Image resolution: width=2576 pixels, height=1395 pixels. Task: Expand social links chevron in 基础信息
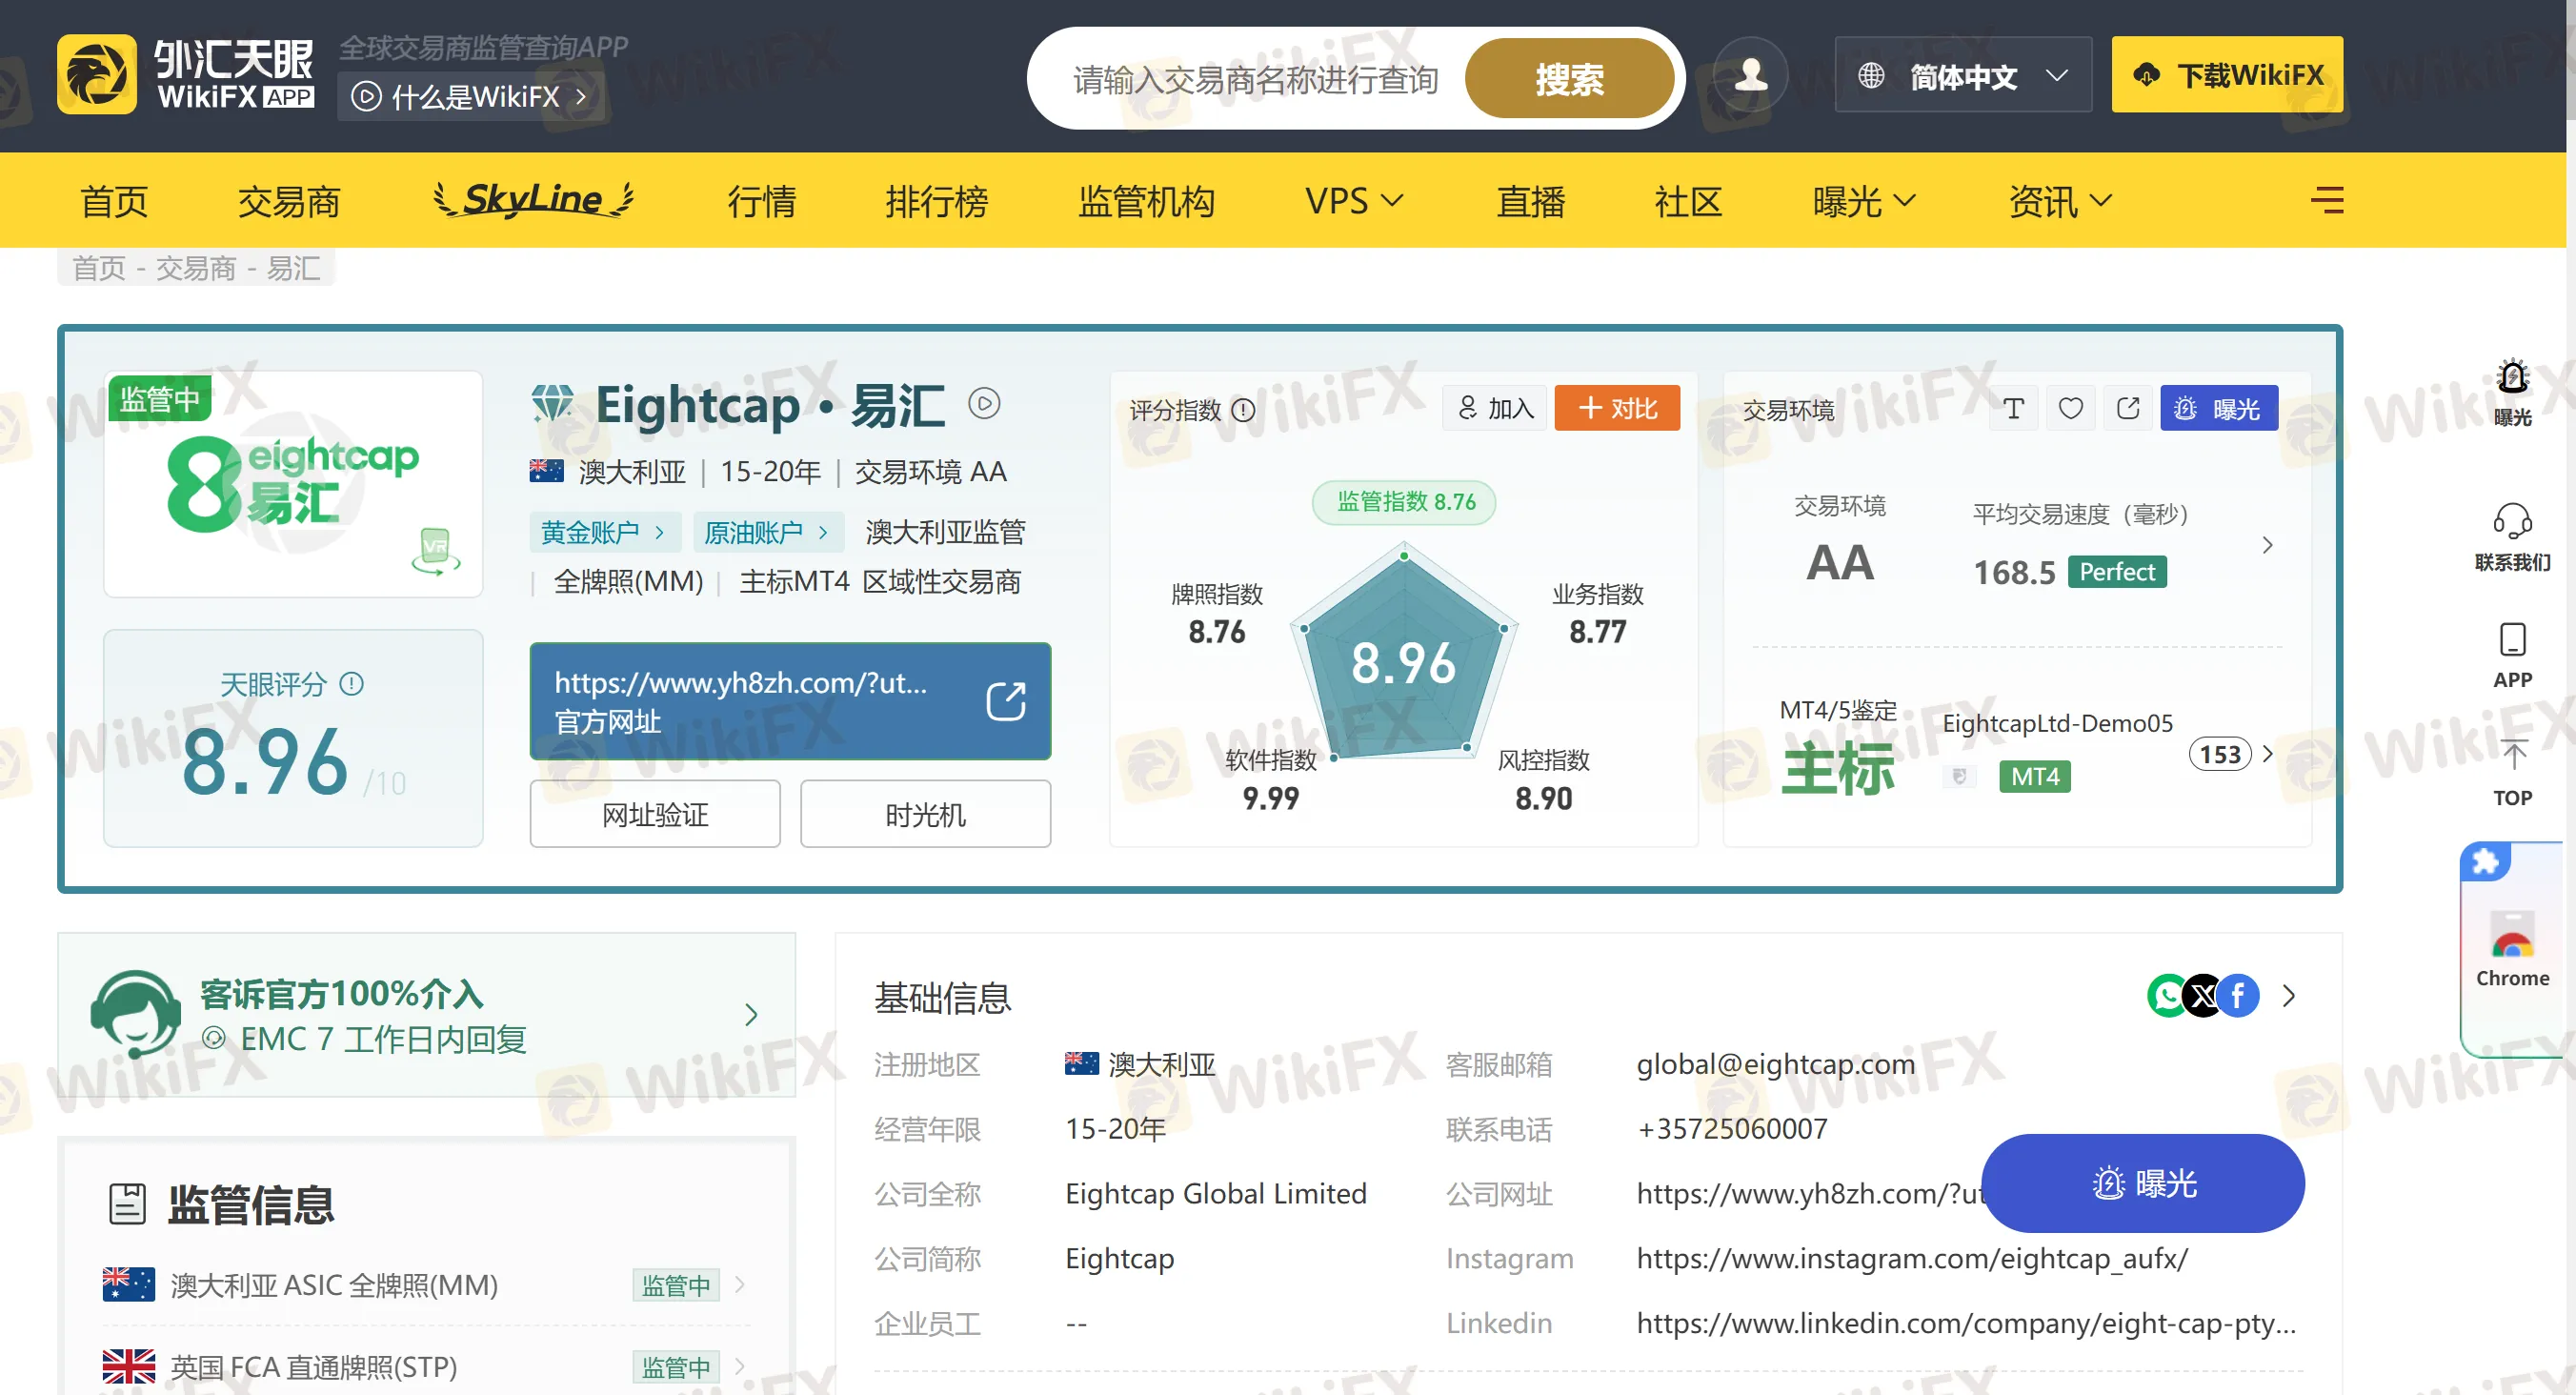coord(2290,996)
